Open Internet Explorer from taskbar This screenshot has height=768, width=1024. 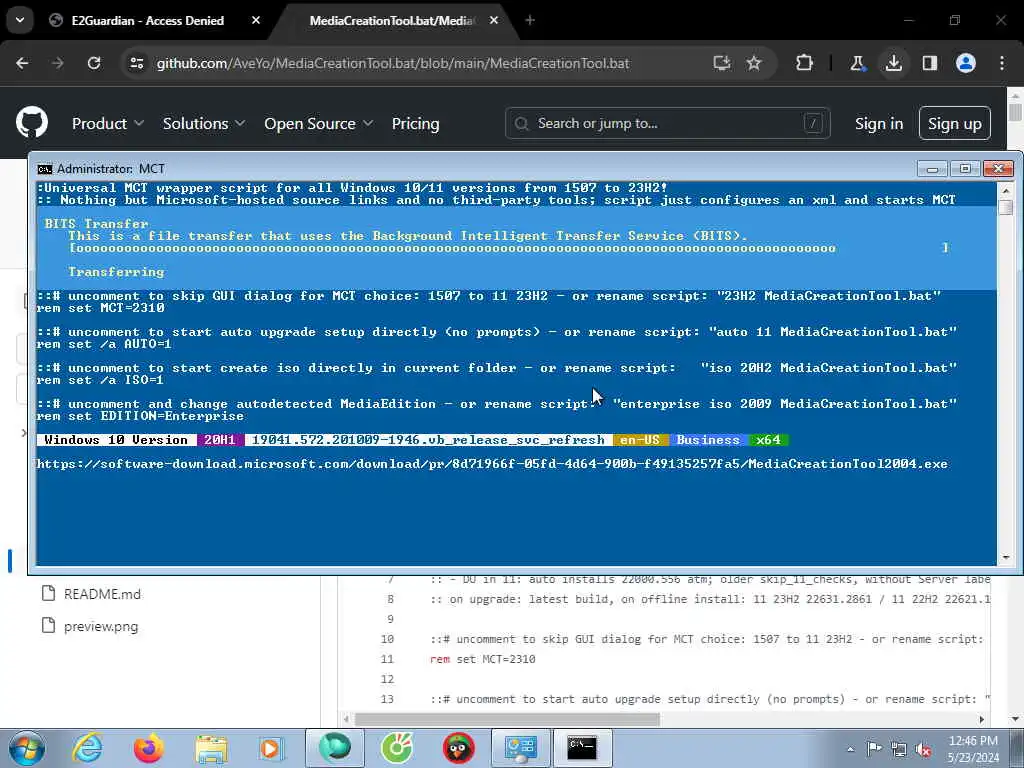point(87,748)
